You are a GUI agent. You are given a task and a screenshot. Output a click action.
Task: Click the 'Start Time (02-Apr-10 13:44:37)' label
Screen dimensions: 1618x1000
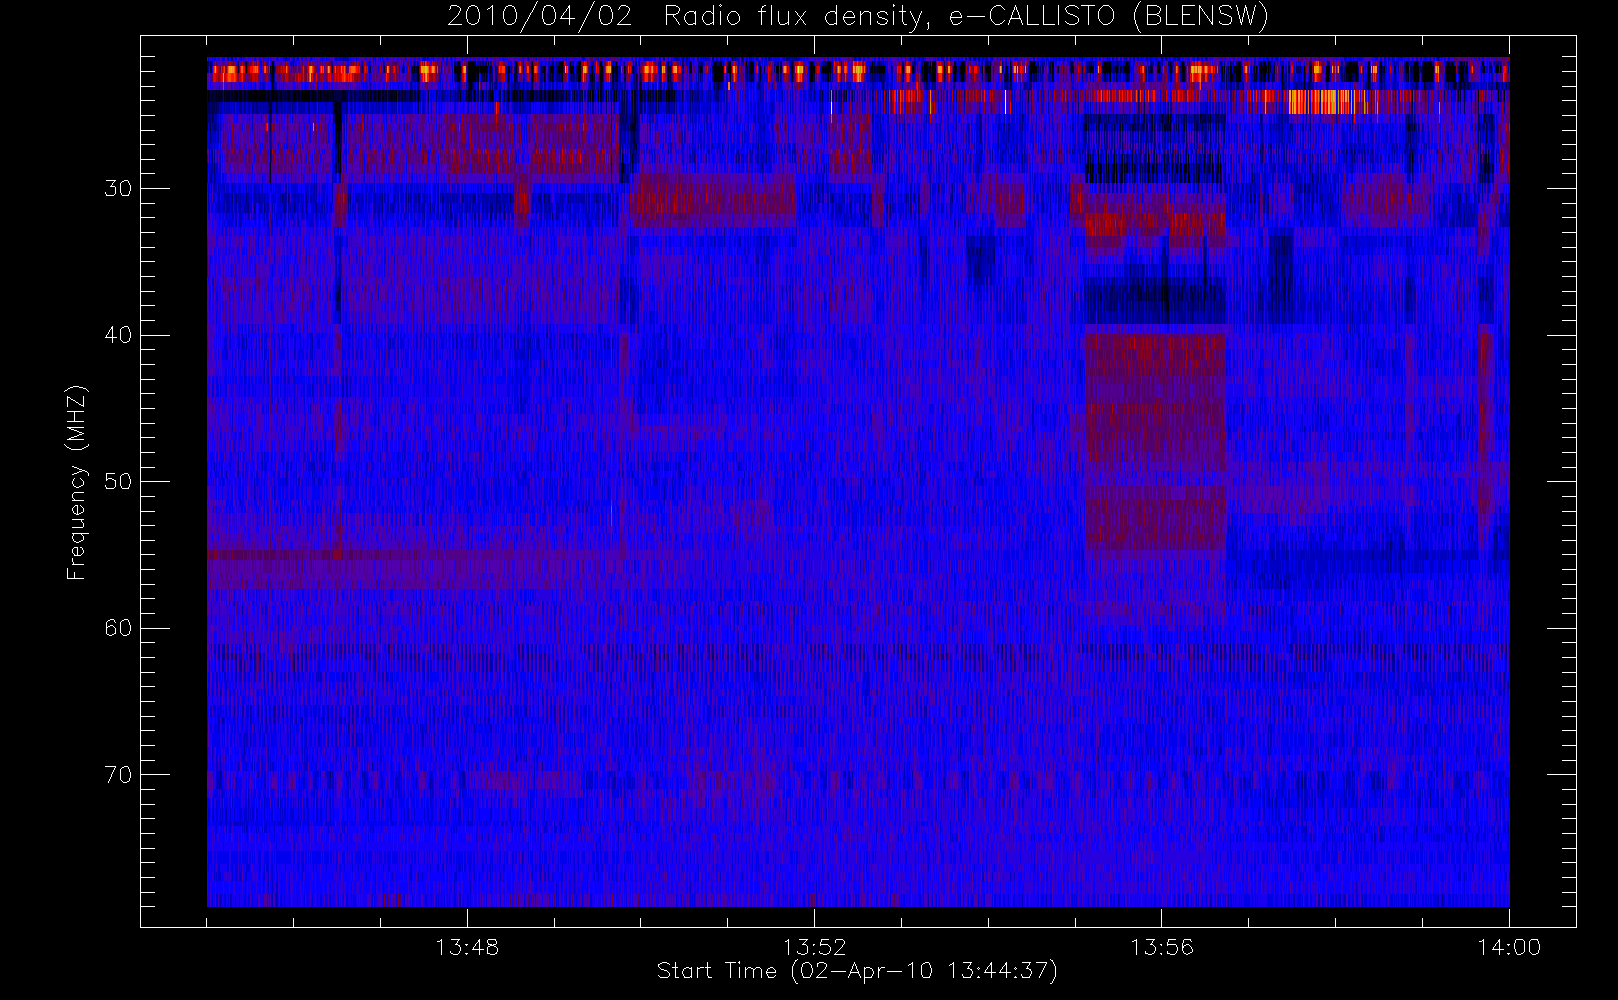[857, 971]
